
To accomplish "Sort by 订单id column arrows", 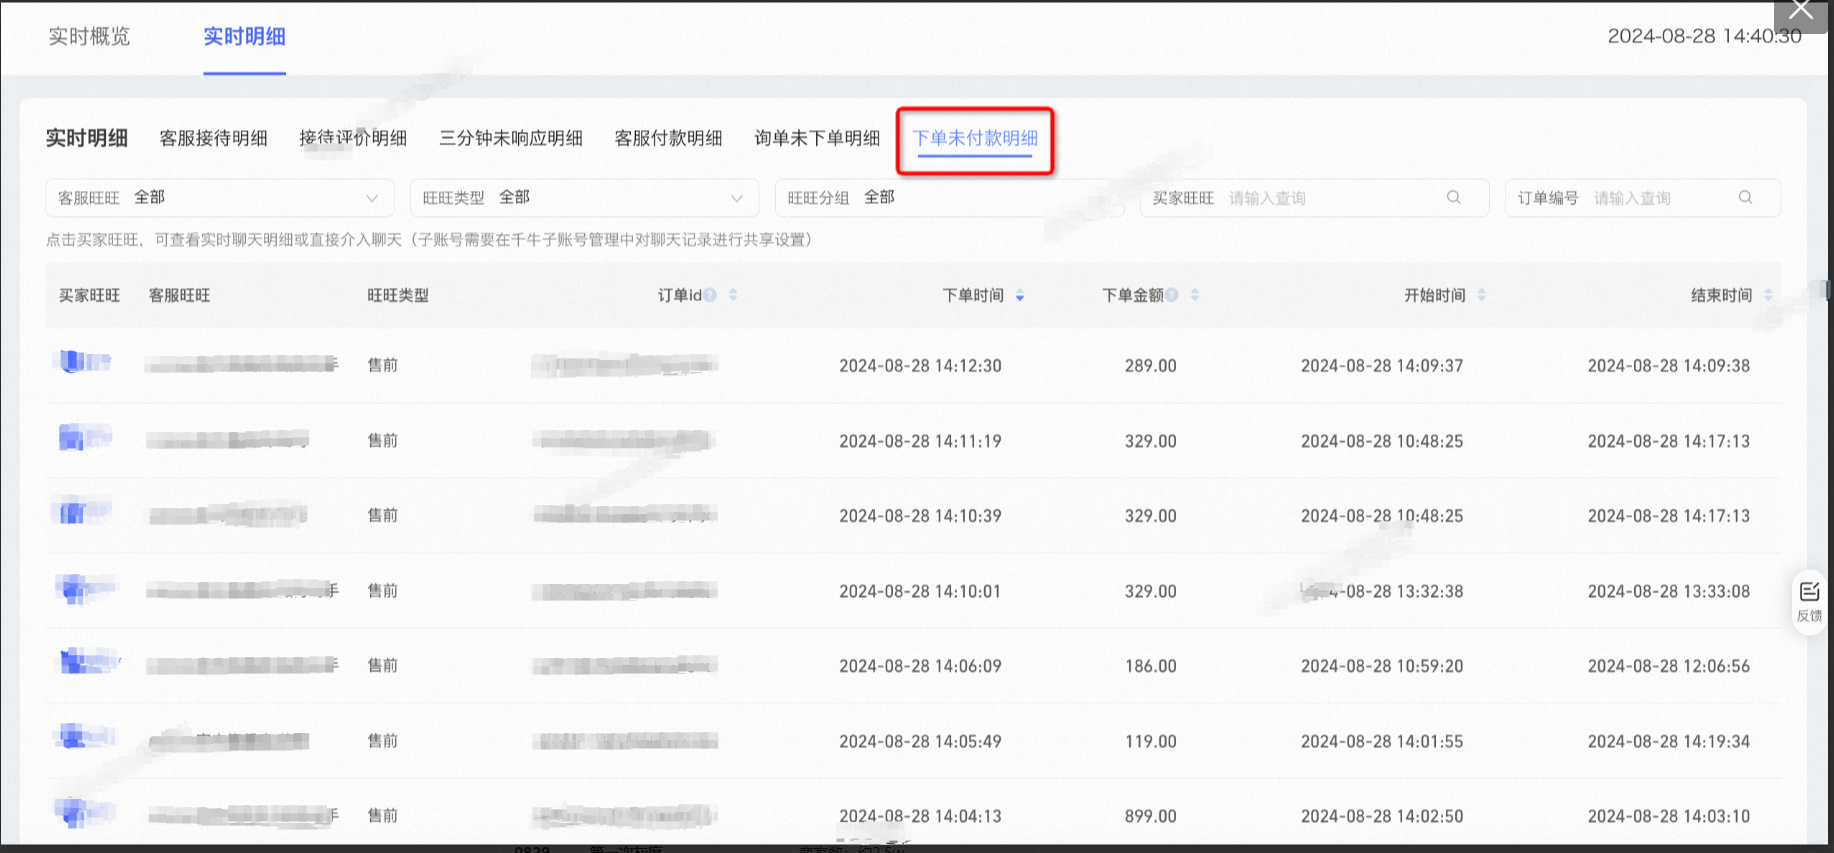I will (733, 295).
